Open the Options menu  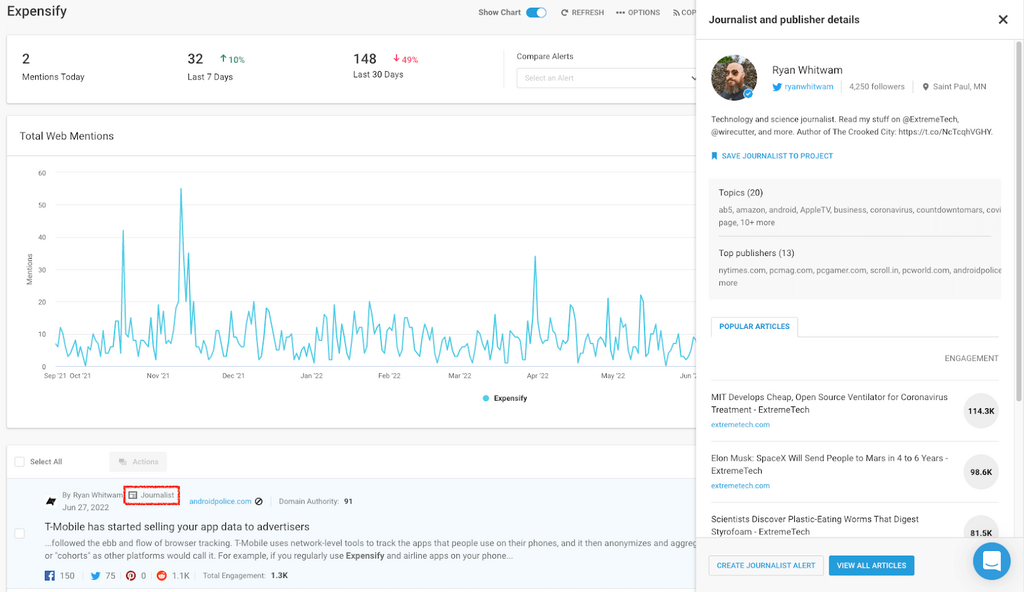tap(638, 13)
